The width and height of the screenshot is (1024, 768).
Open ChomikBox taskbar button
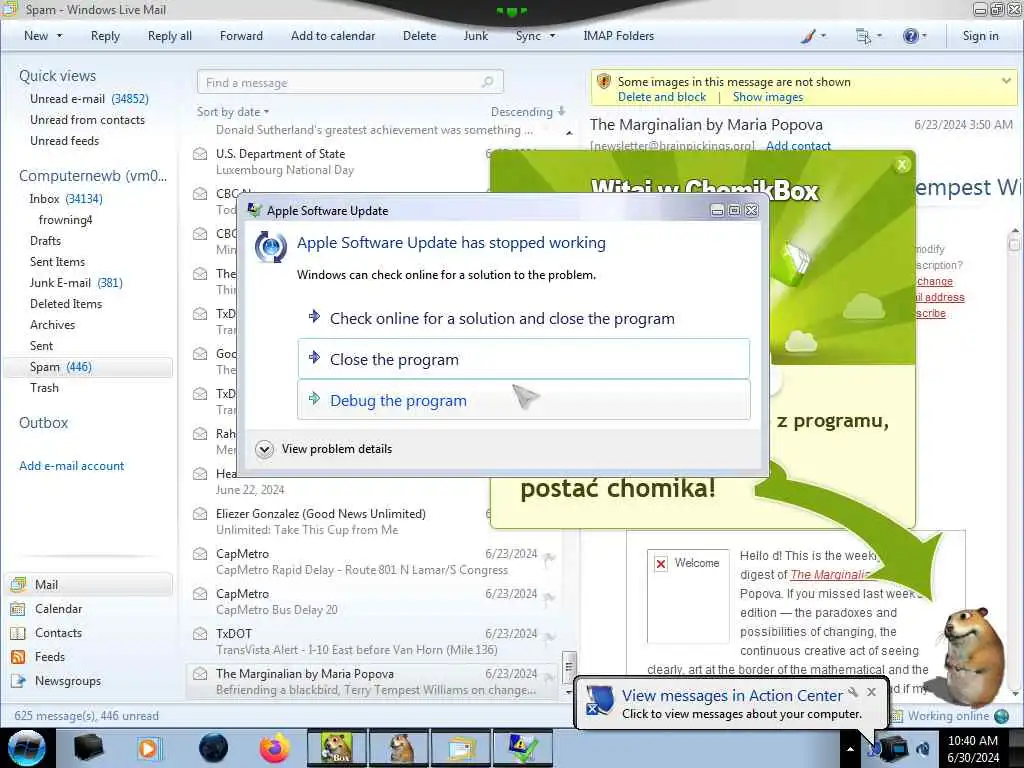click(x=338, y=748)
